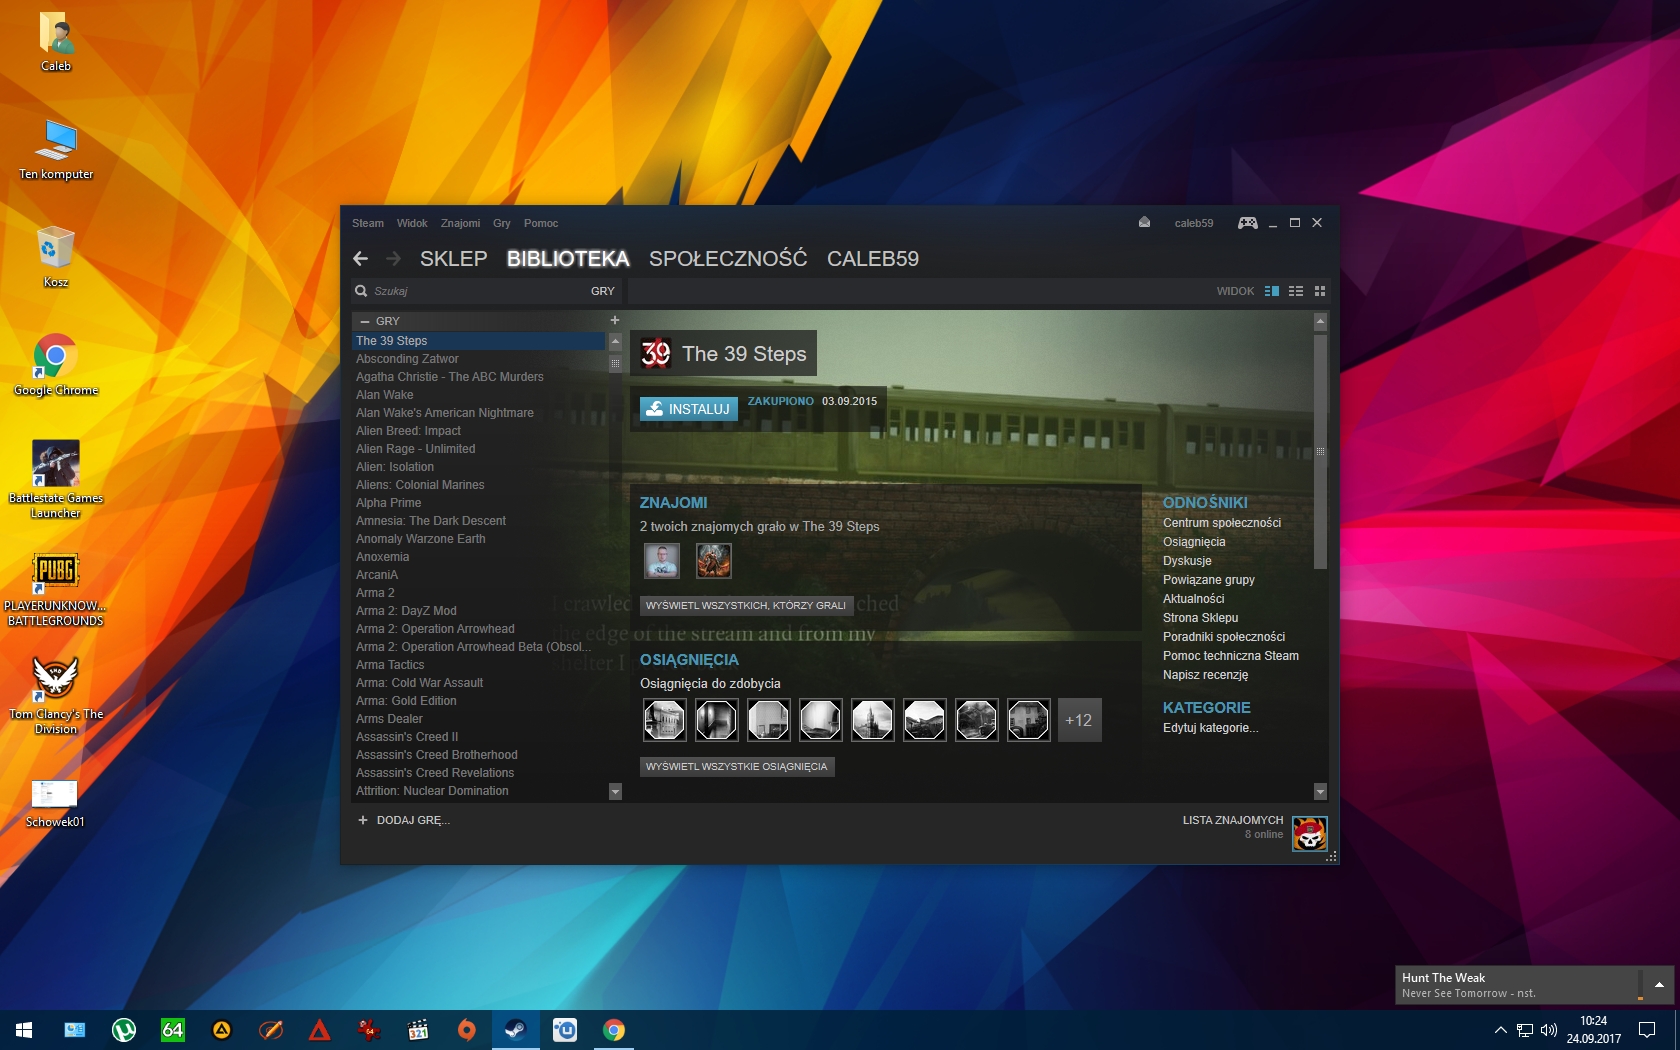The image size is (1680, 1050).
Task: Open uTorrent from taskbar
Action: click(124, 1030)
